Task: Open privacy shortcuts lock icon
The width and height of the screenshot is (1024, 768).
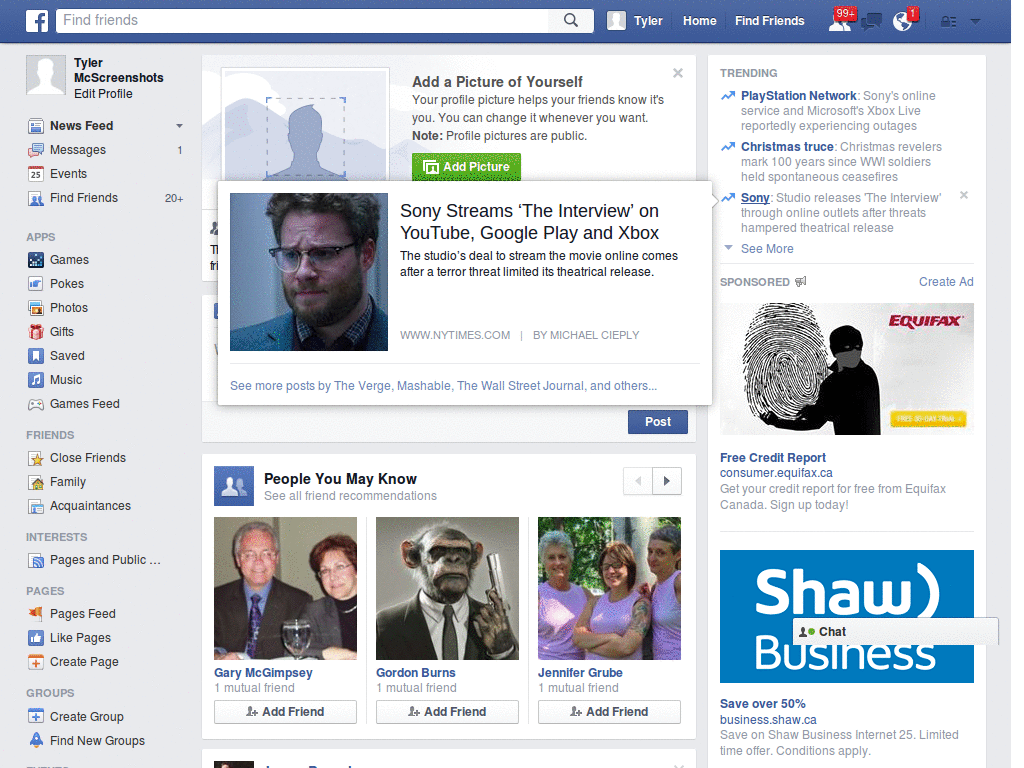Action: [x=948, y=22]
